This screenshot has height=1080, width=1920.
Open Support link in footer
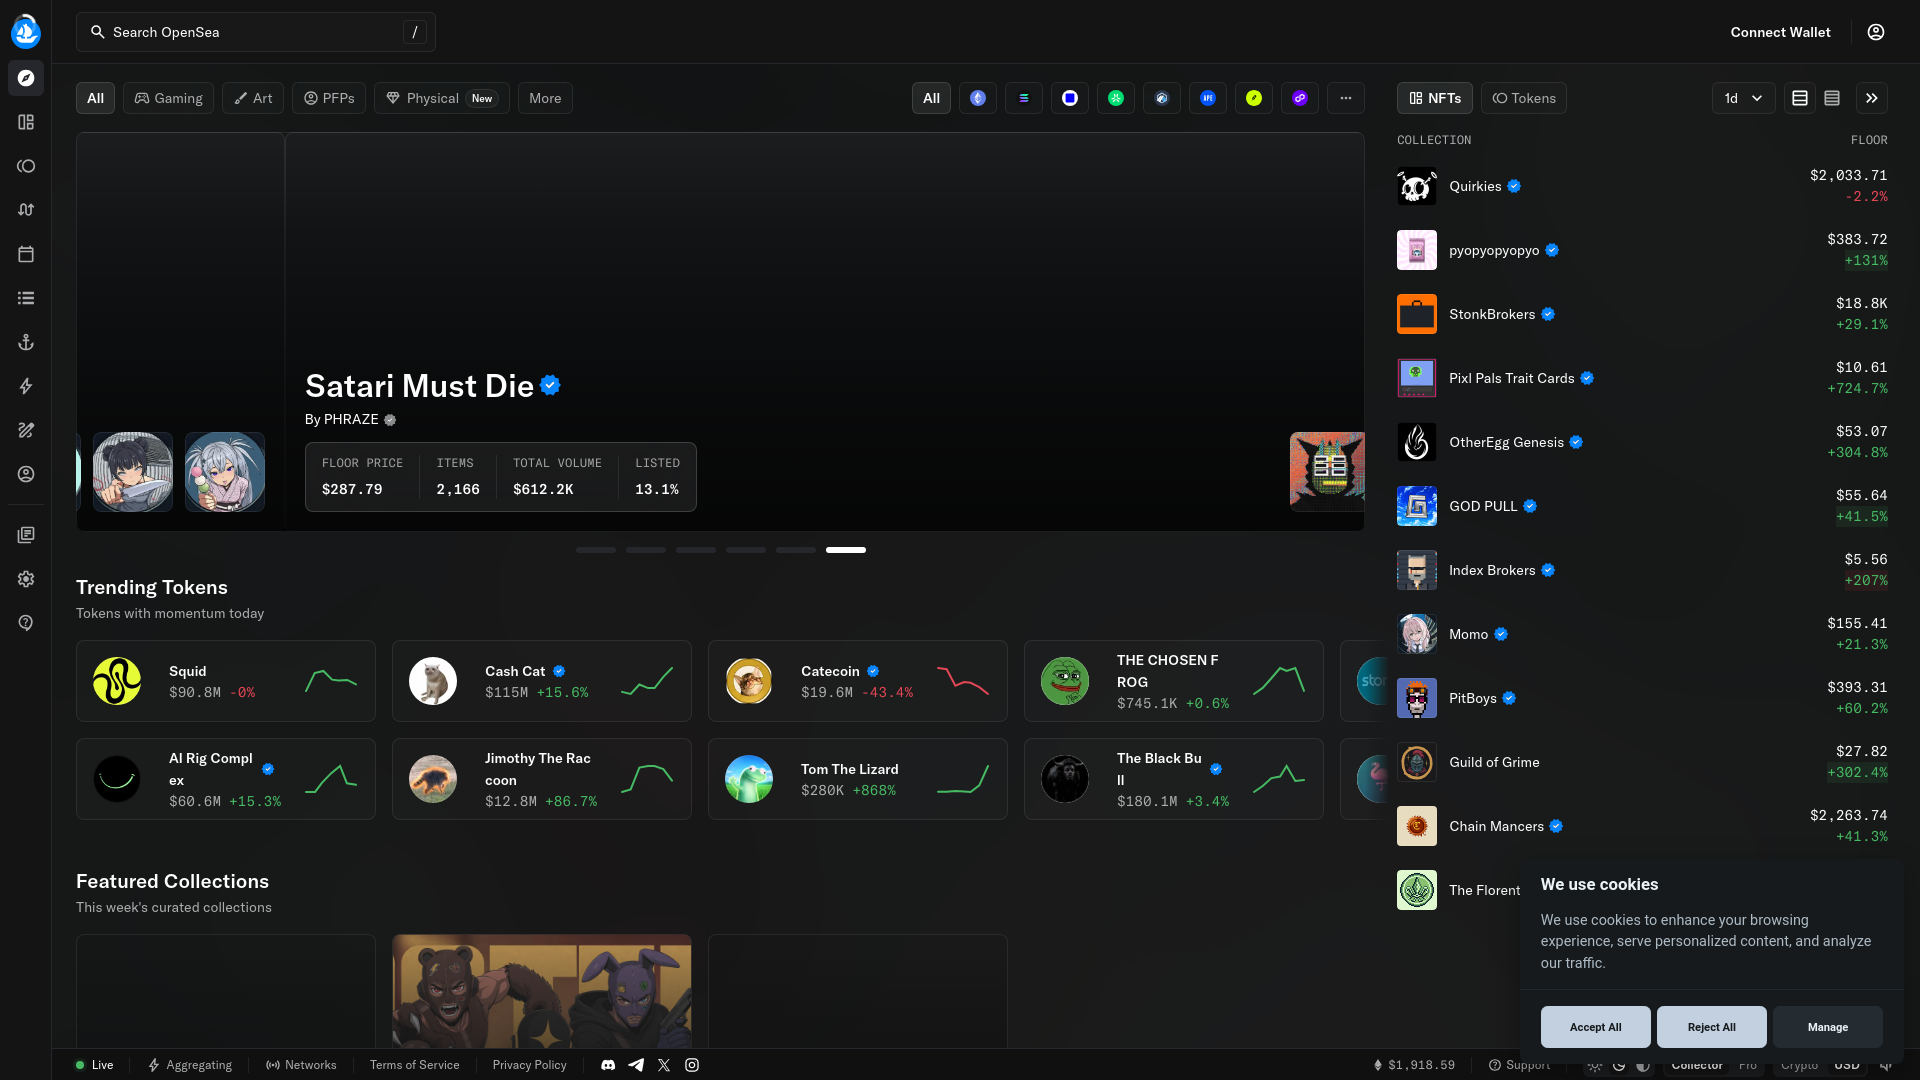tap(1519, 1065)
